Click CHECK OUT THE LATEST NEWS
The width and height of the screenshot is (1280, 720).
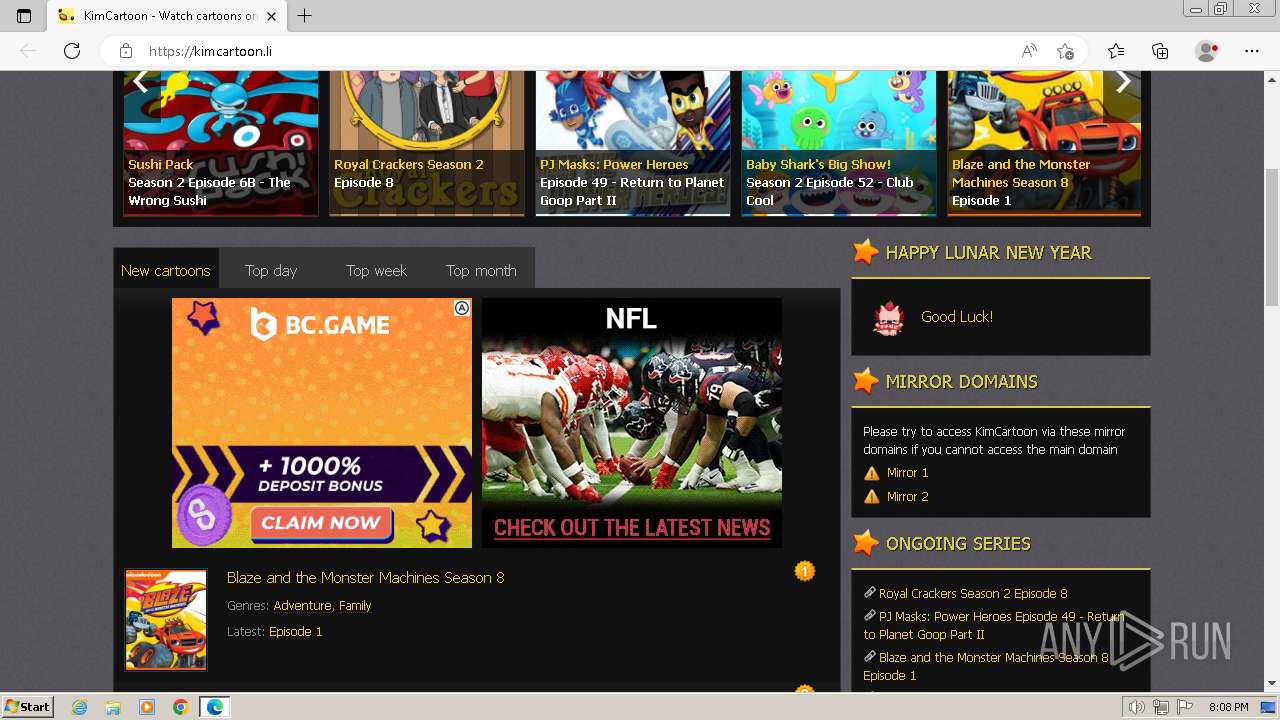pos(632,528)
